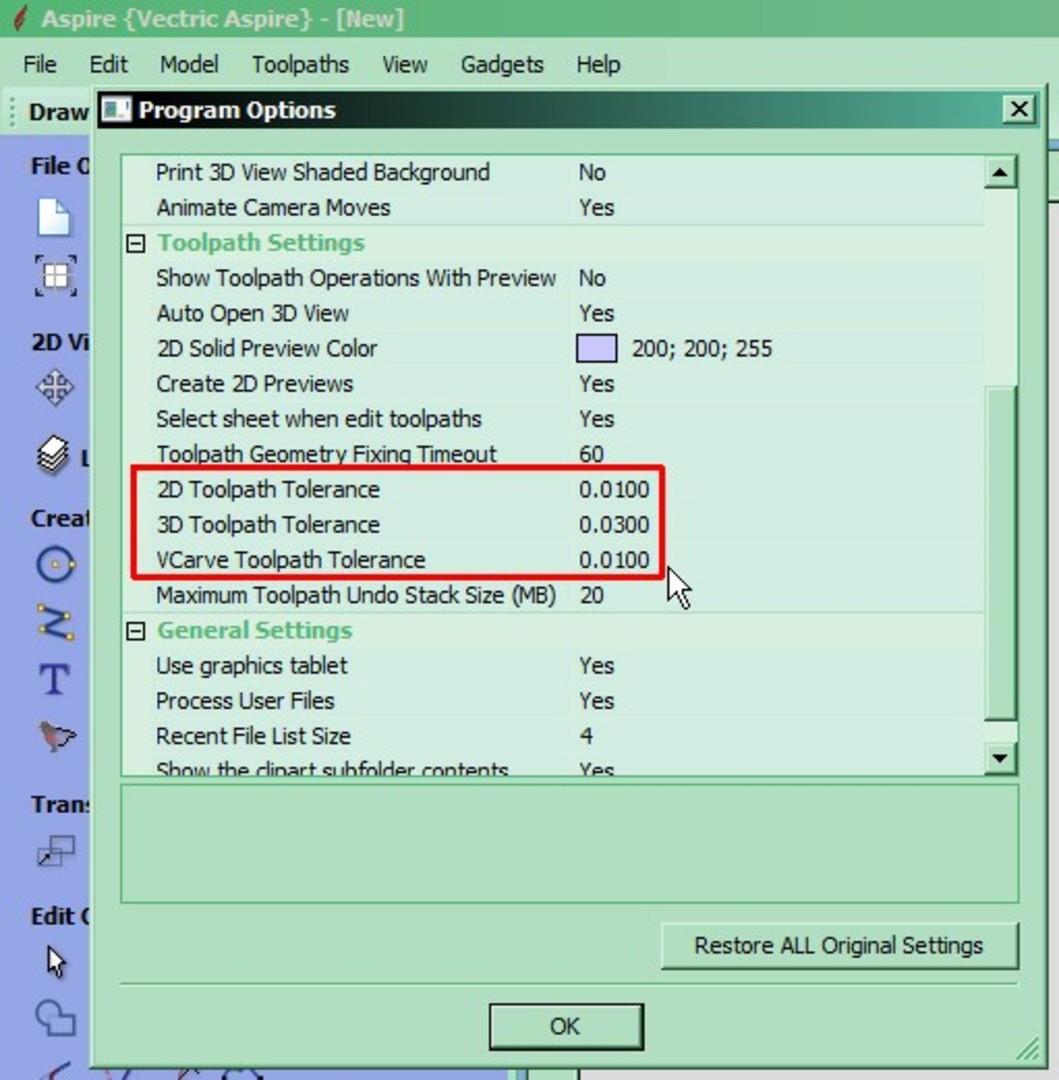Open the Edit menu
This screenshot has width=1059, height=1080.
[108, 65]
